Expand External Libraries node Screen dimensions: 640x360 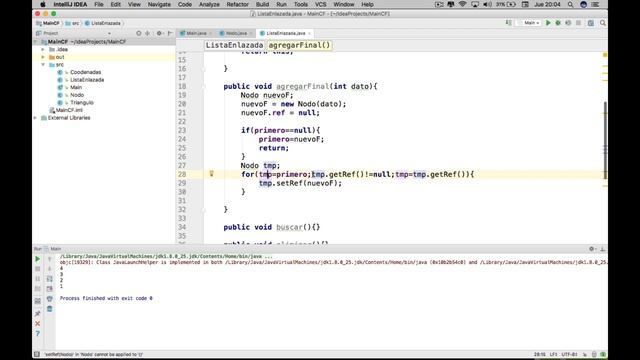pos(36,118)
